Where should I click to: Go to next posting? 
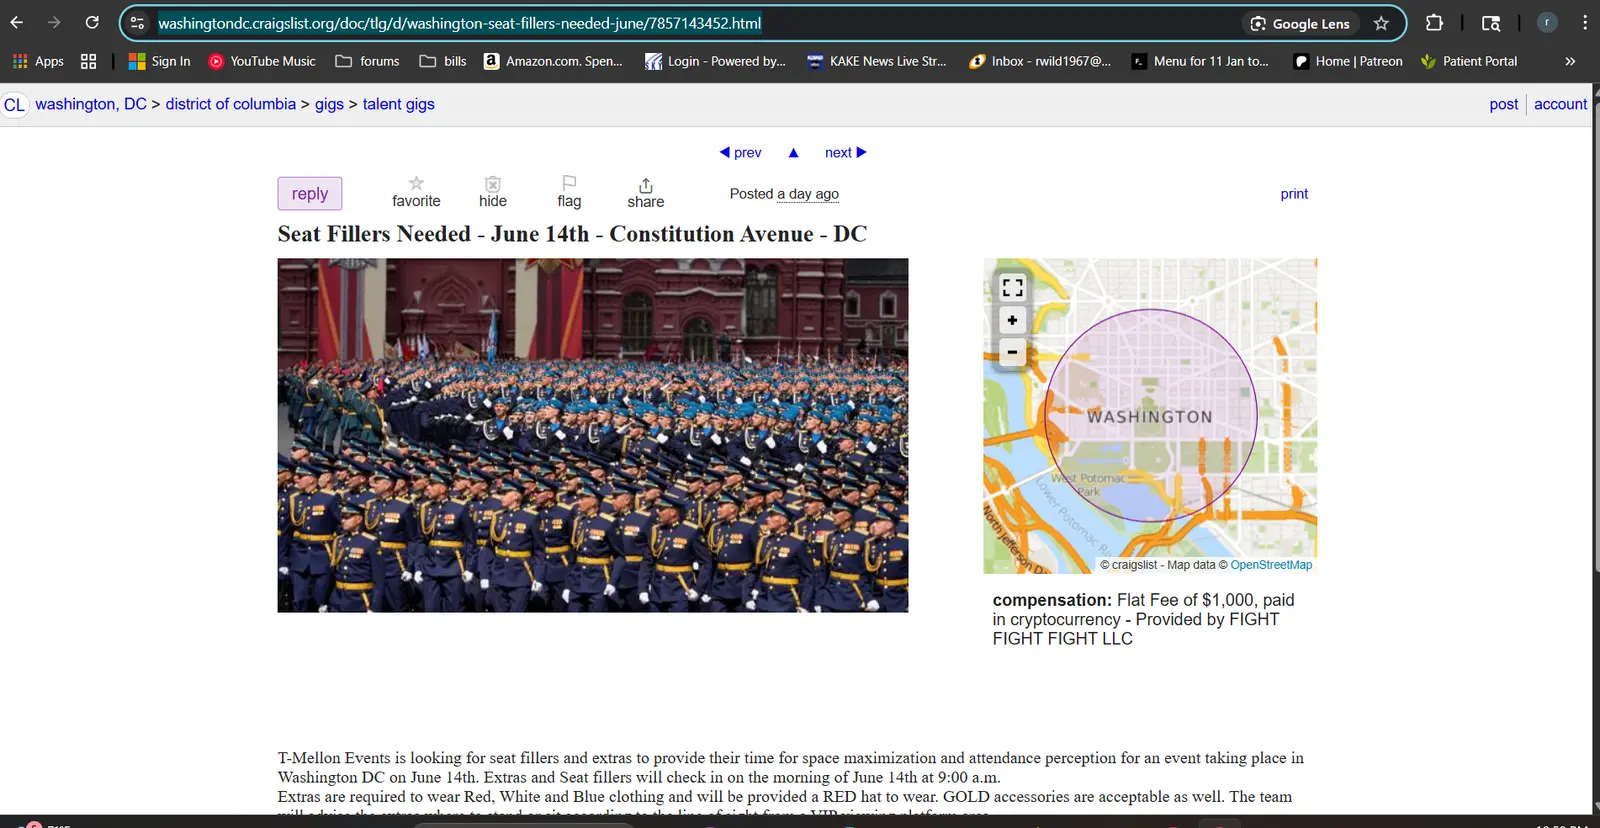point(845,152)
